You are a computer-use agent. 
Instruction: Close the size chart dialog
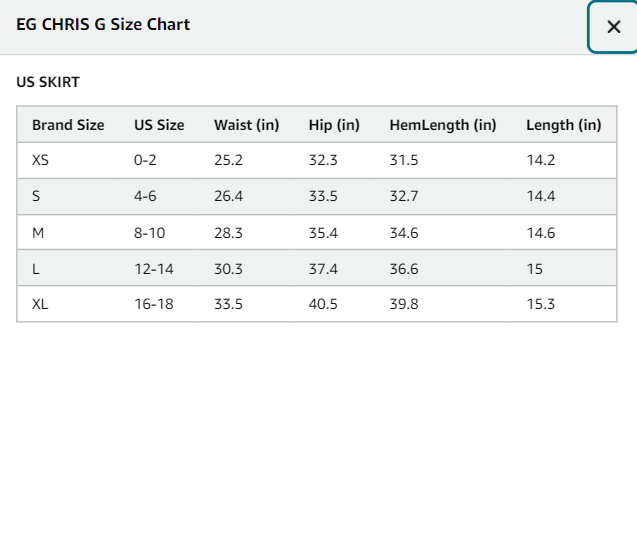[x=613, y=27]
